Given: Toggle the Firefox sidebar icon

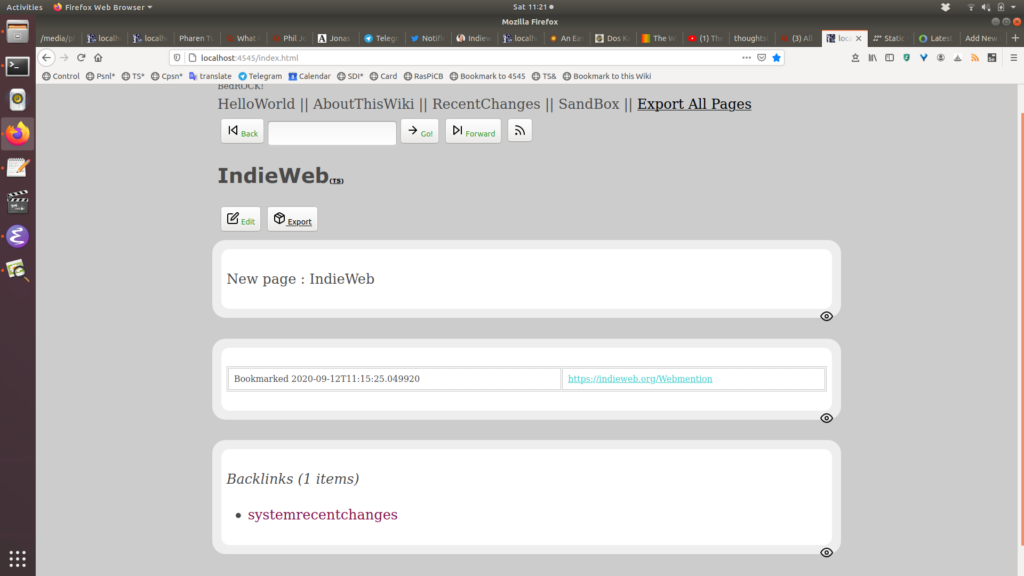Looking at the screenshot, I should [x=889, y=57].
